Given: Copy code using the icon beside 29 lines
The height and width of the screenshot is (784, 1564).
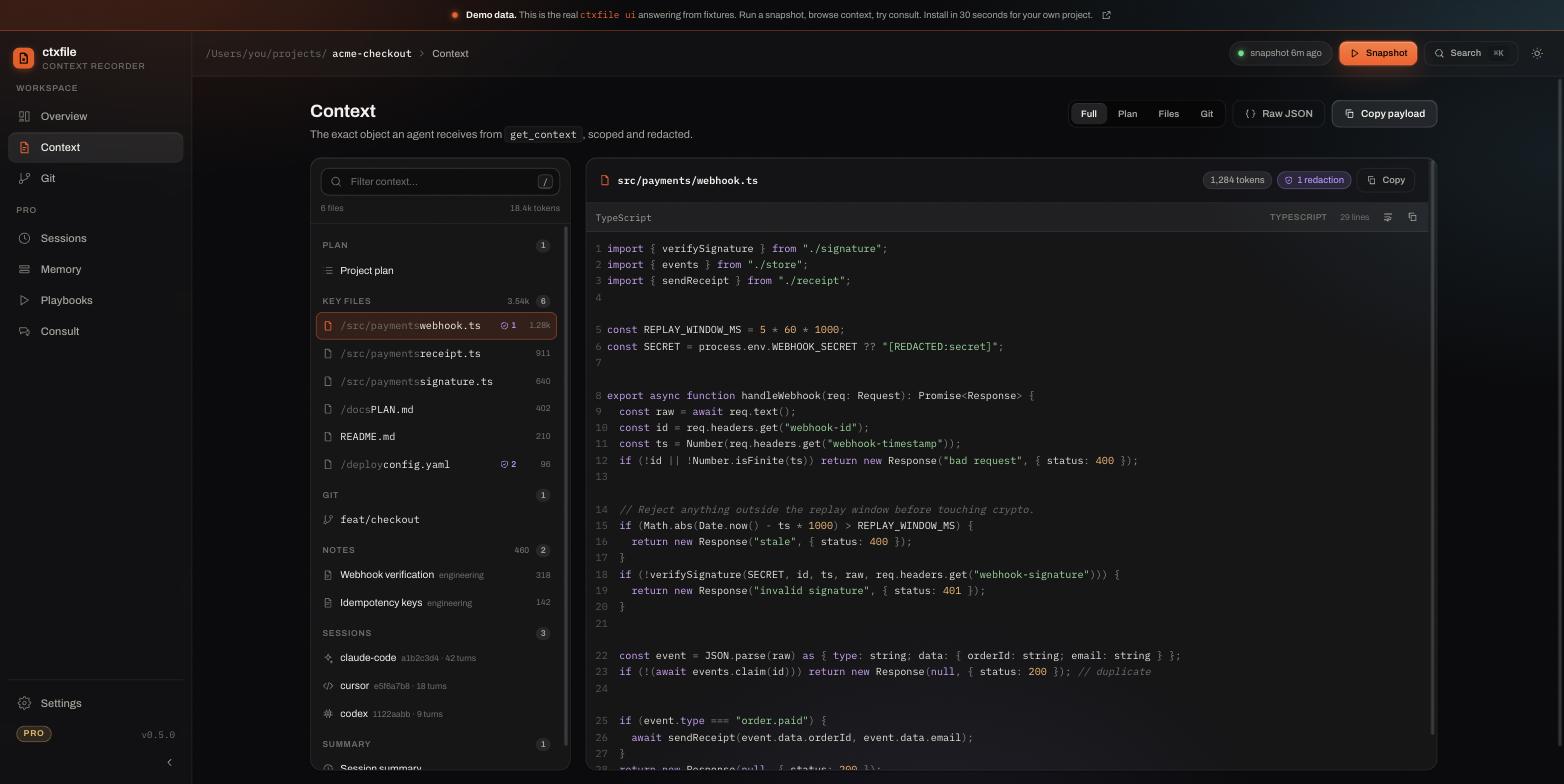Looking at the screenshot, I should 1412,217.
